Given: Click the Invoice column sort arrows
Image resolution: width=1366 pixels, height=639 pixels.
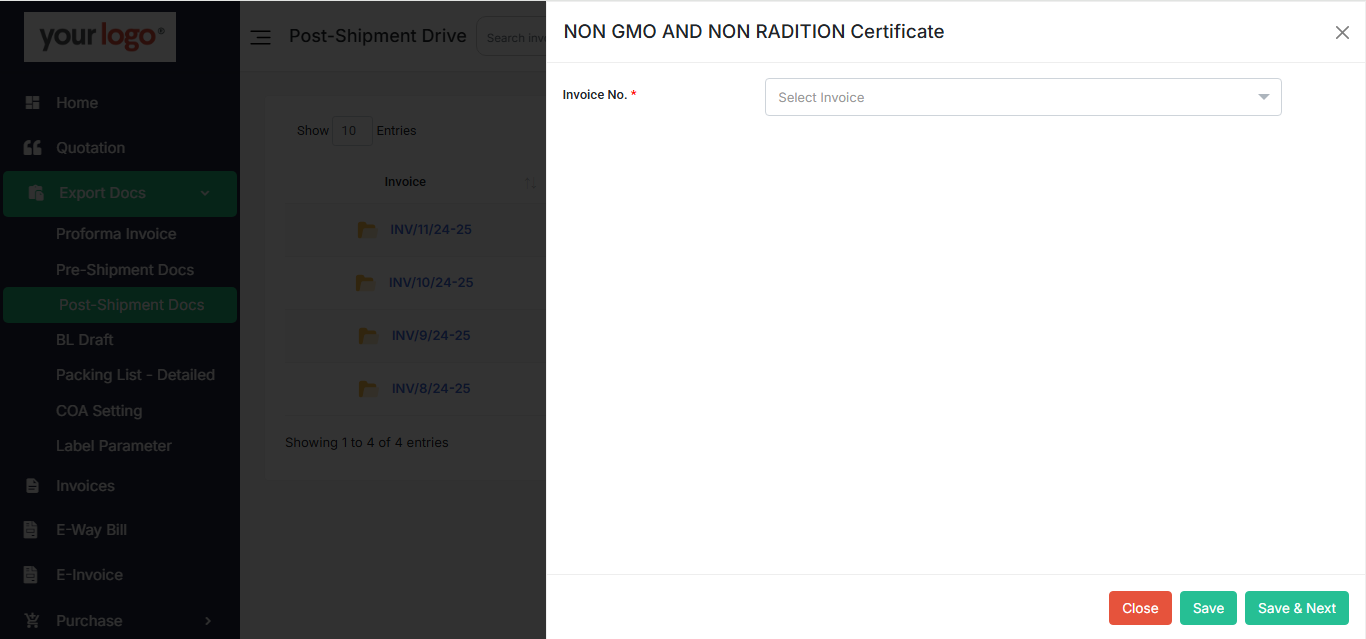Looking at the screenshot, I should click(x=530, y=183).
